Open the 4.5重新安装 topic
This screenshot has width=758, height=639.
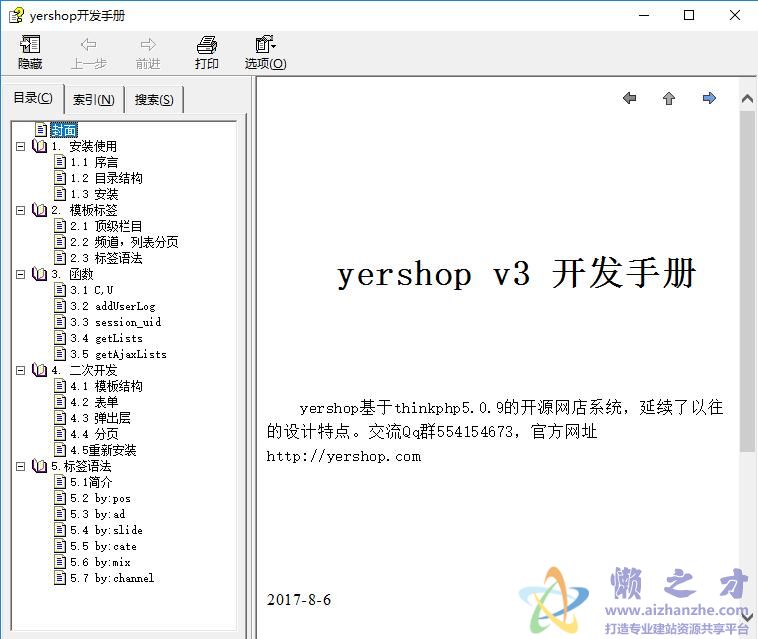coord(103,450)
